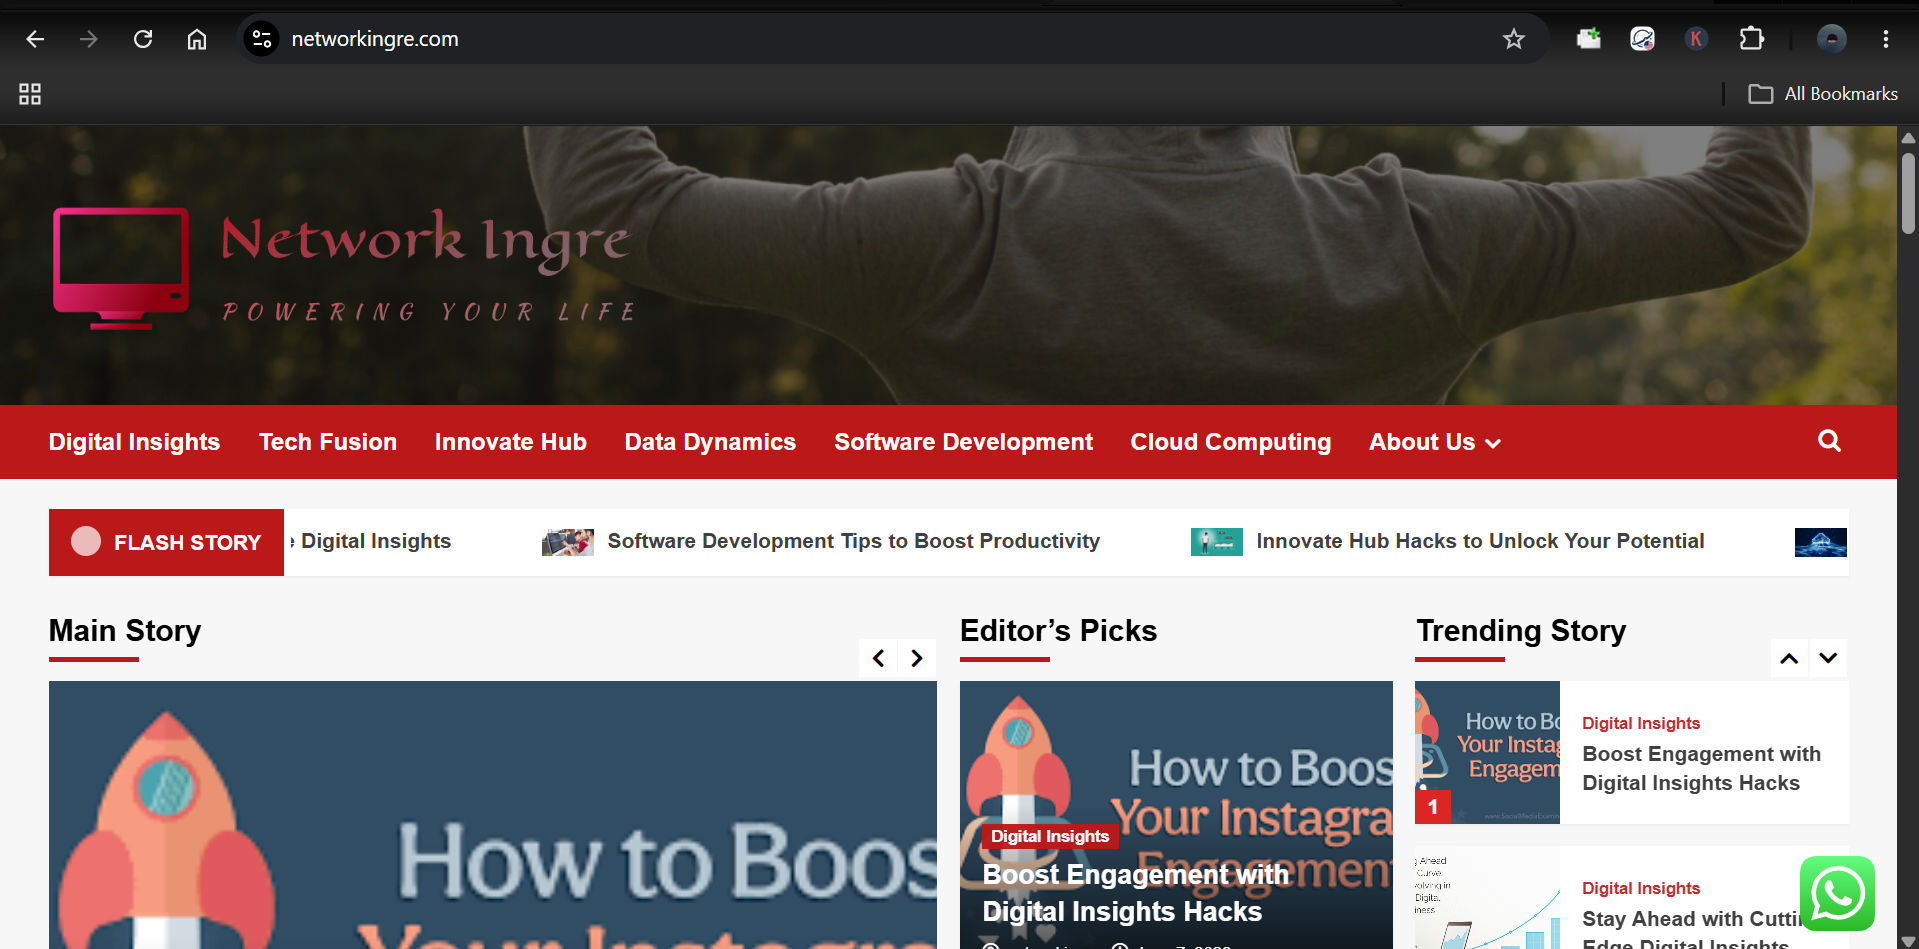The height and width of the screenshot is (949, 1919).
Task: Open trending 'Boost Engagement with Digital Insights Hacks' headline
Action: tap(1702, 768)
